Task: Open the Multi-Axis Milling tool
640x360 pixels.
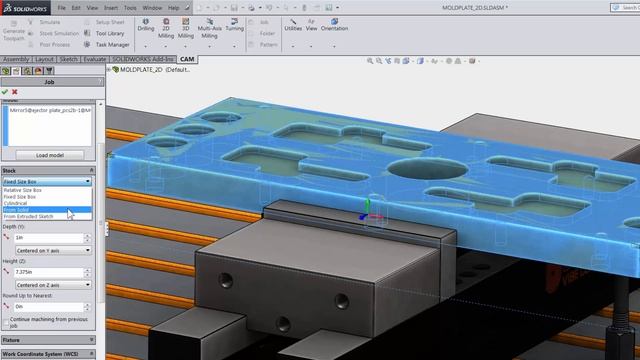Action: coord(209,28)
